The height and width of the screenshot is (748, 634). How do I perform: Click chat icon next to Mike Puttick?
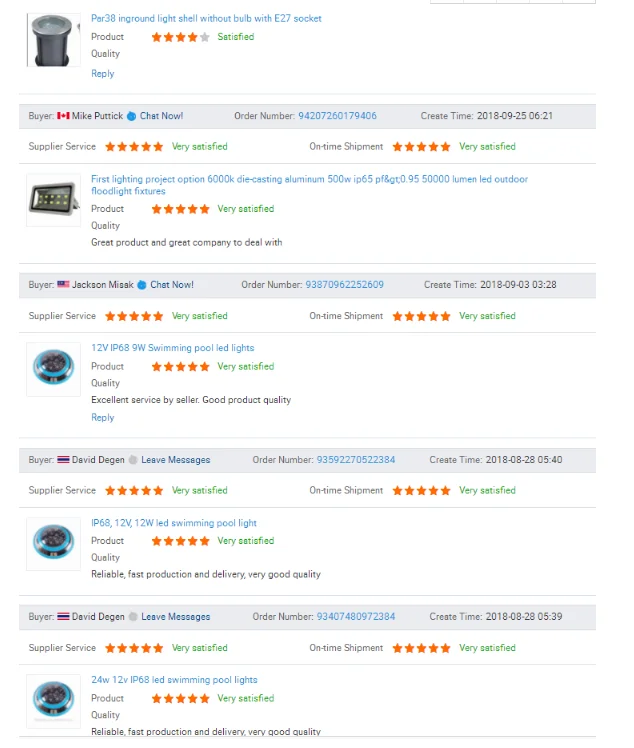(132, 116)
